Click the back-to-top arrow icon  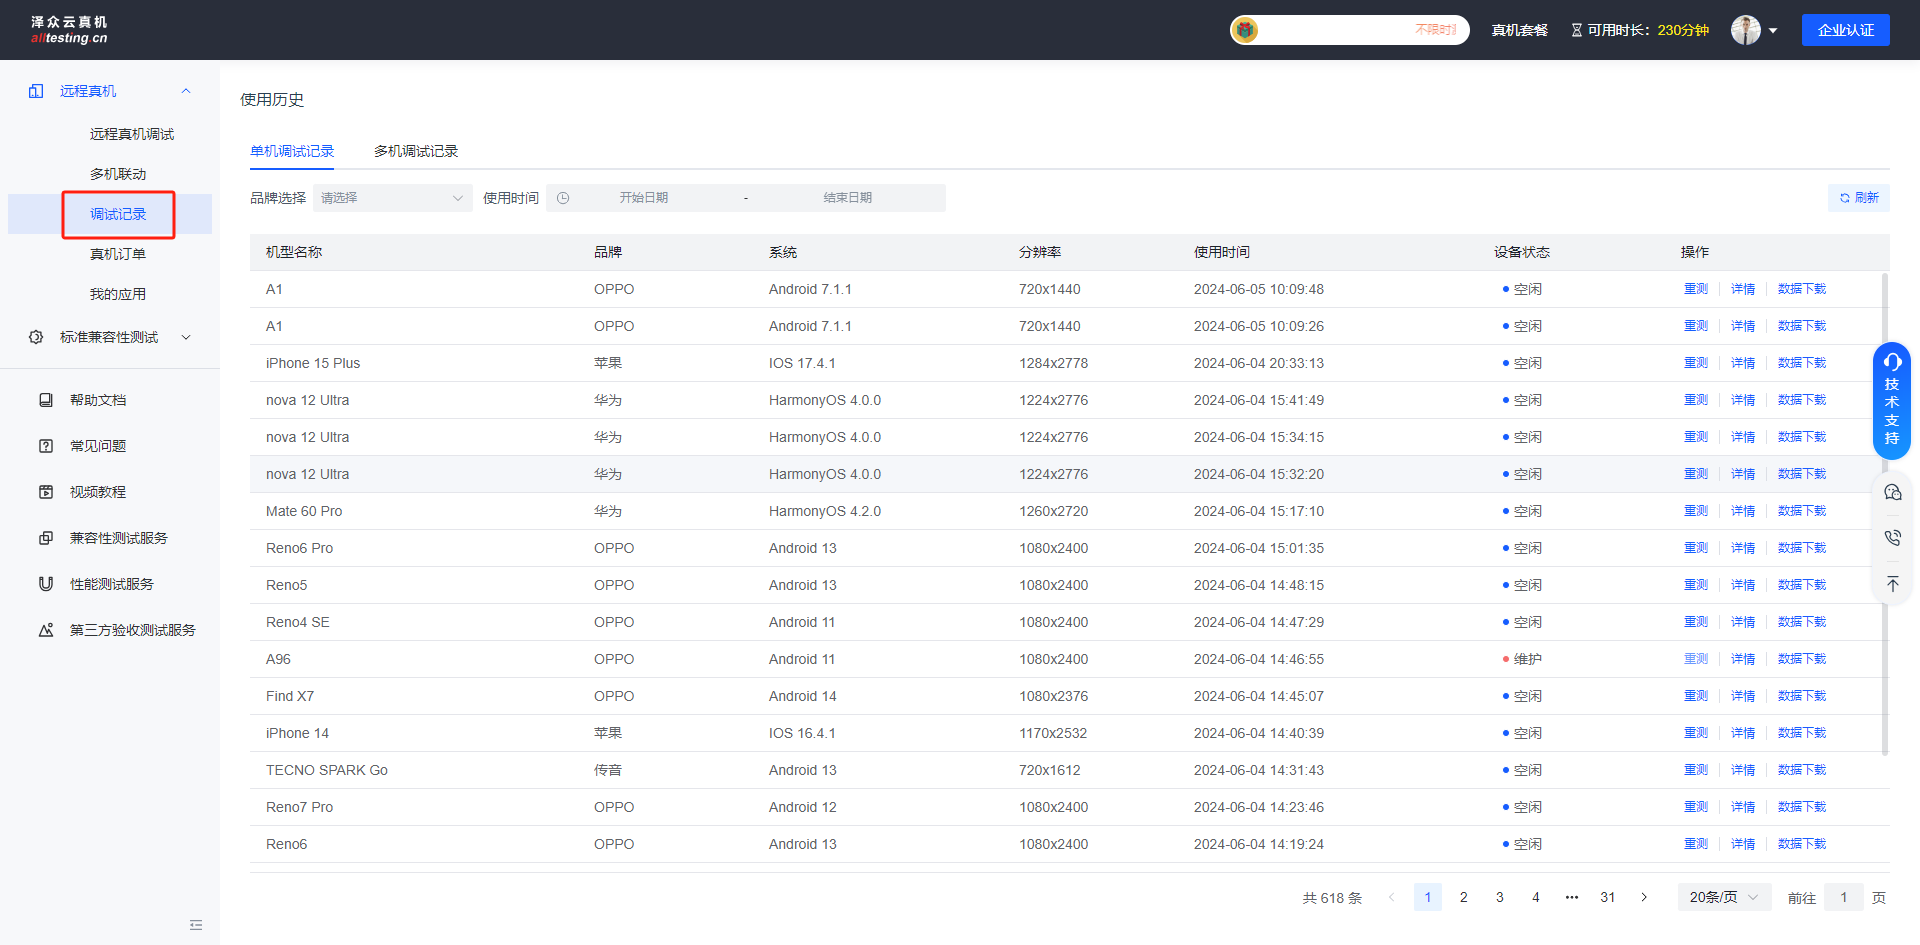(x=1892, y=584)
